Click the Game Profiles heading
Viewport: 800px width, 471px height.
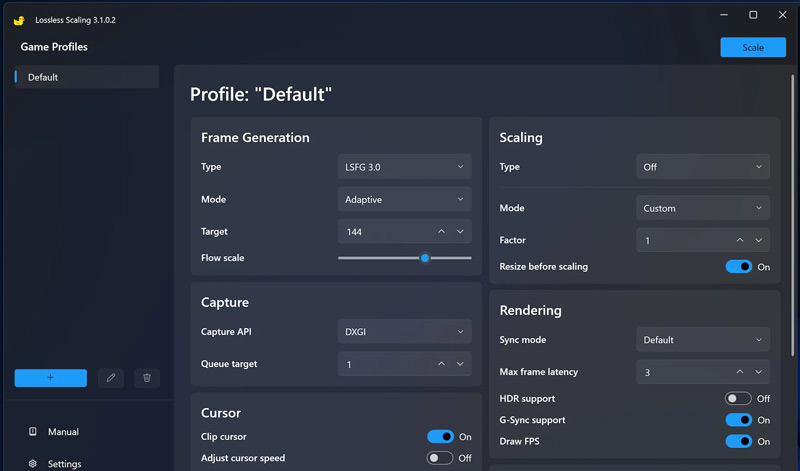(x=54, y=47)
